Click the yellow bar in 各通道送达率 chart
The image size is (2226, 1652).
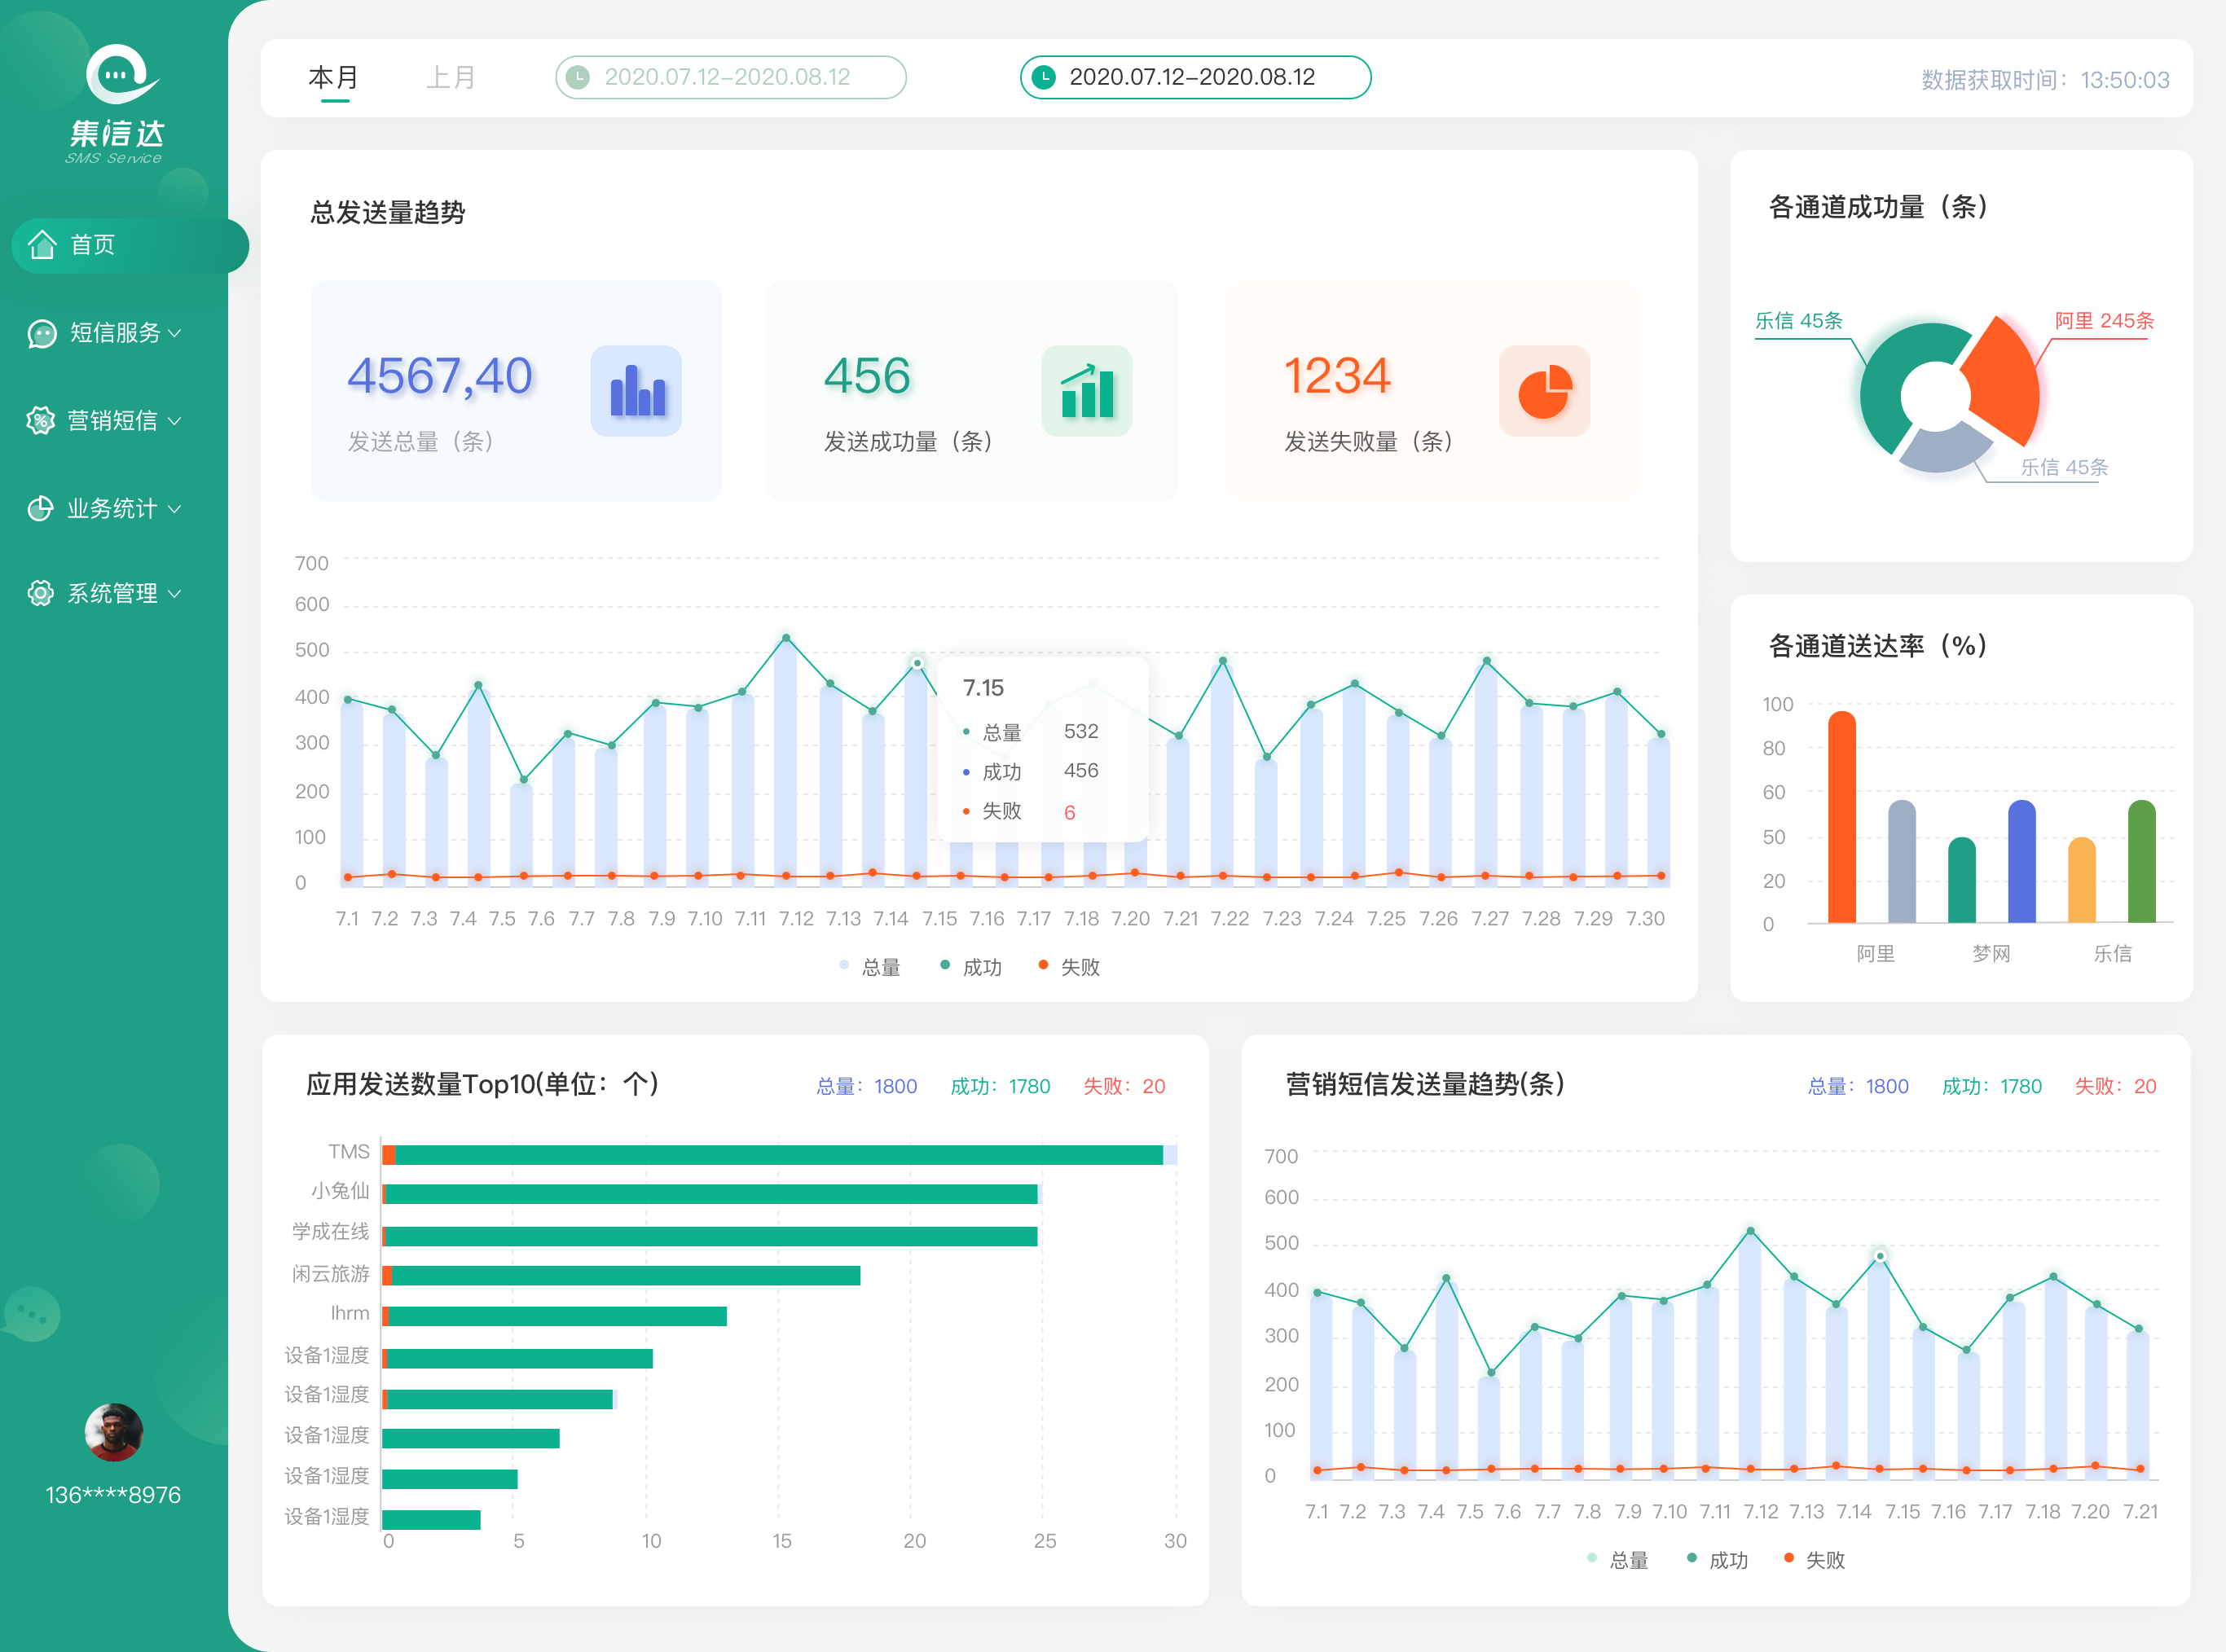[x=2082, y=880]
